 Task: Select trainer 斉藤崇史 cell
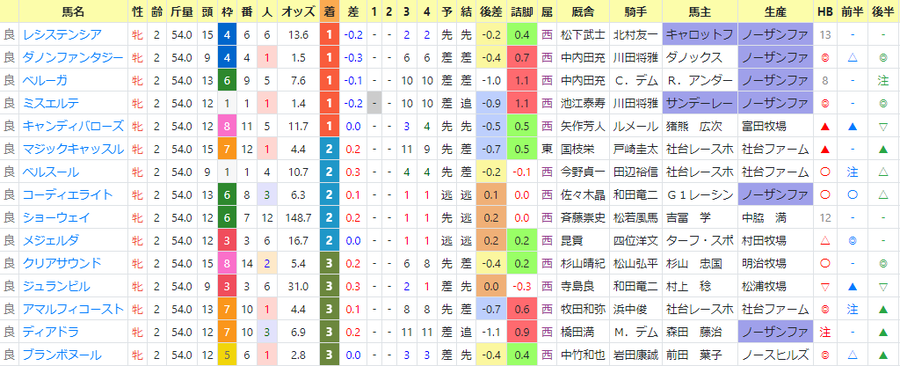coord(583,218)
